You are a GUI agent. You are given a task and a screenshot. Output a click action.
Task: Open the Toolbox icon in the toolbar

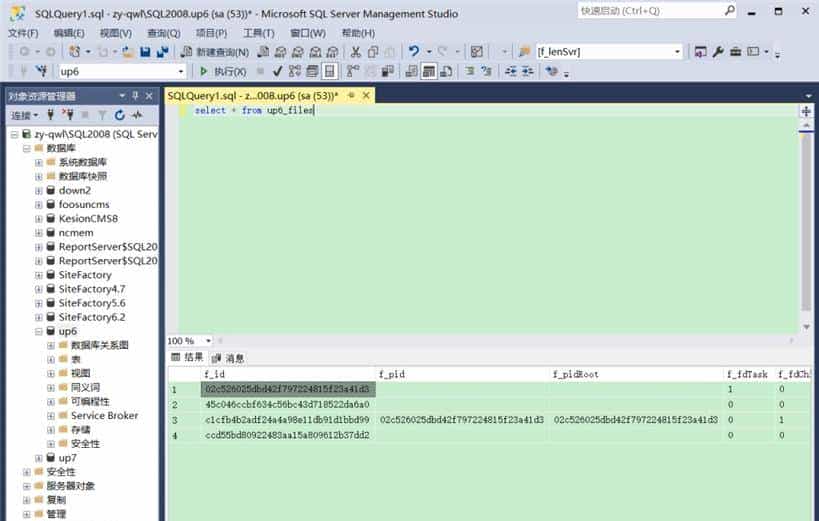735,51
